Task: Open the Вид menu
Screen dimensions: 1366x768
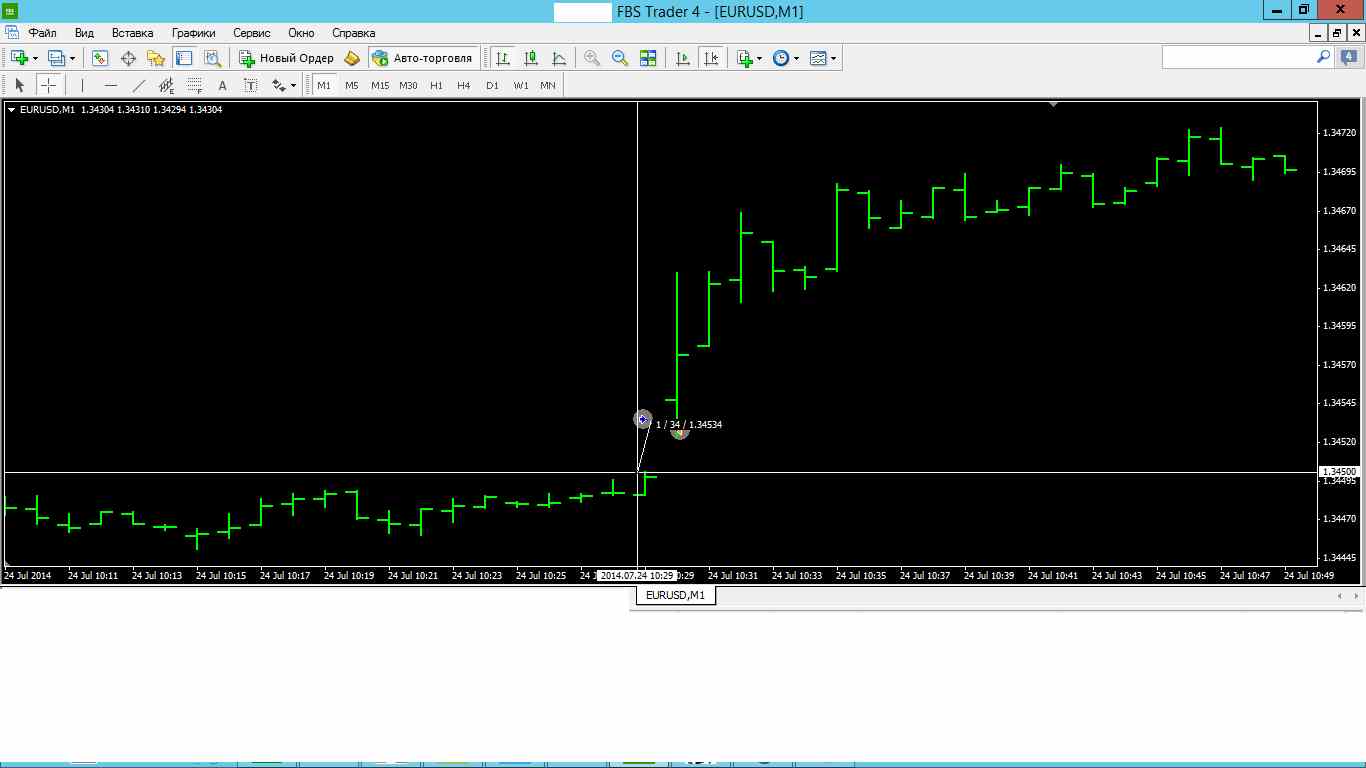Action: pos(85,33)
